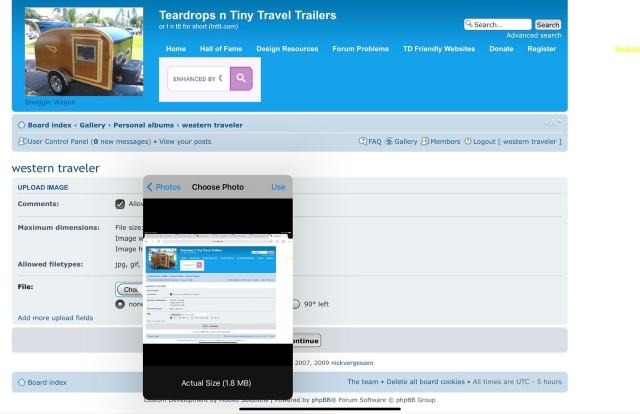
Task: Click the User Control Panel icon
Action: [x=22, y=141]
